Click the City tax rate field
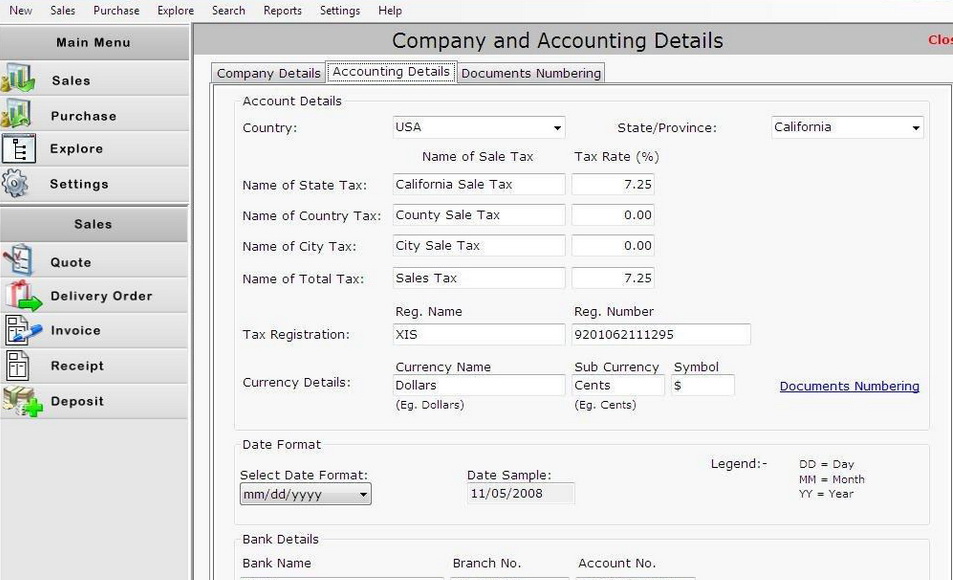This screenshot has width=953, height=580. pos(613,246)
